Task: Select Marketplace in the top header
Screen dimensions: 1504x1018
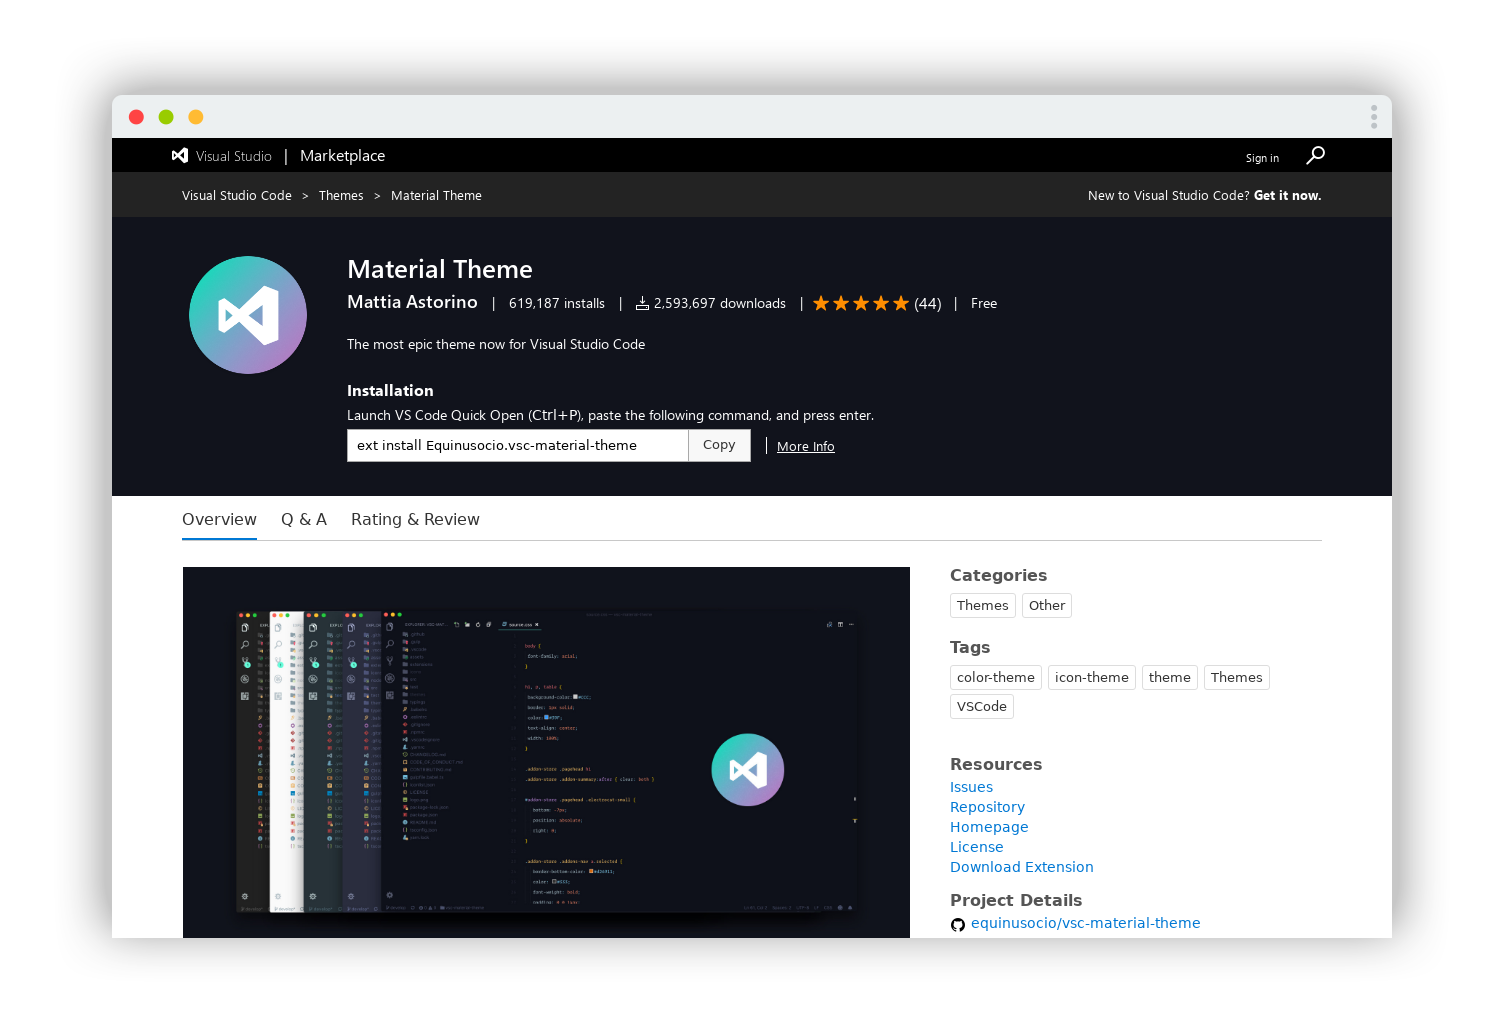Action: [342, 155]
